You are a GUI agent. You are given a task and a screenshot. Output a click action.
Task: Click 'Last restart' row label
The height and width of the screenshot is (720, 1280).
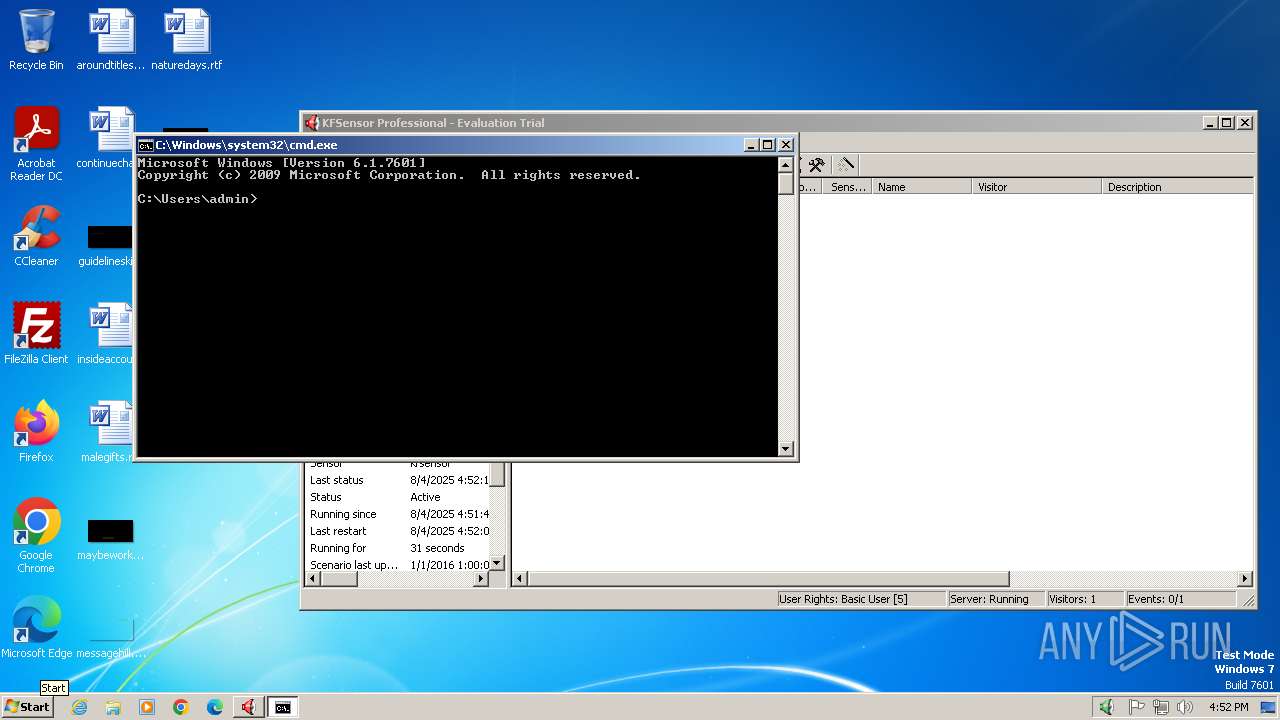pos(338,531)
